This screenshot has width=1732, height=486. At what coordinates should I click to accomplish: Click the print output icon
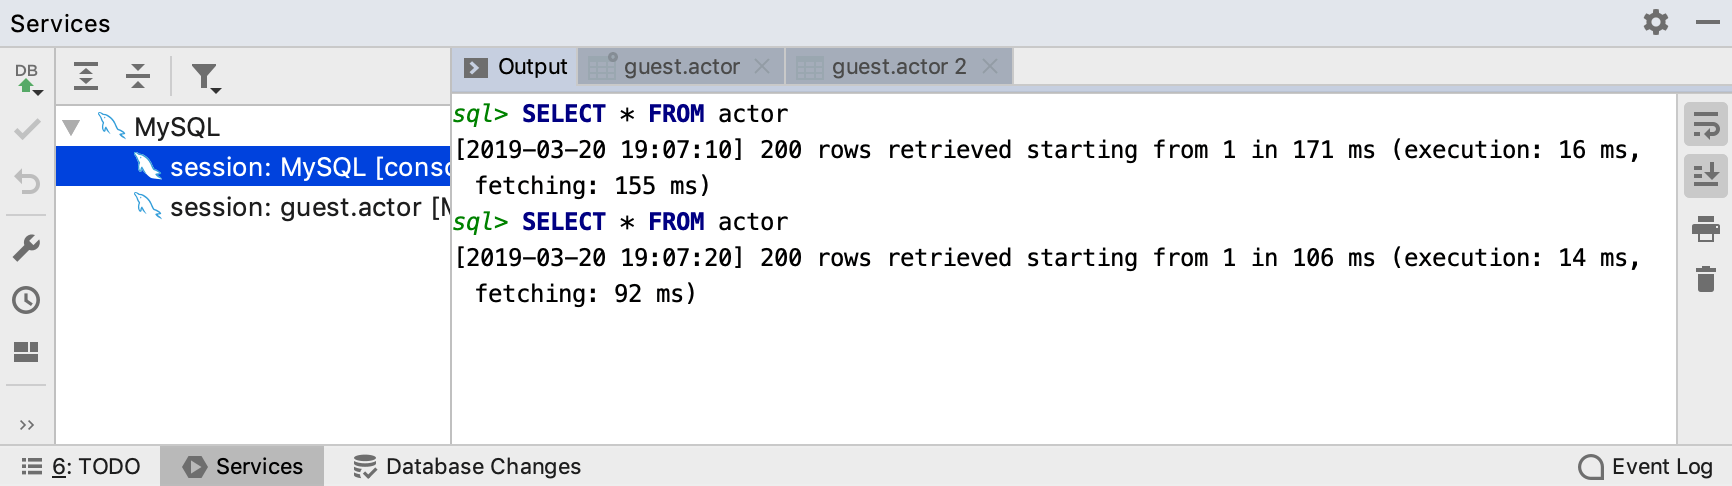click(x=1705, y=229)
